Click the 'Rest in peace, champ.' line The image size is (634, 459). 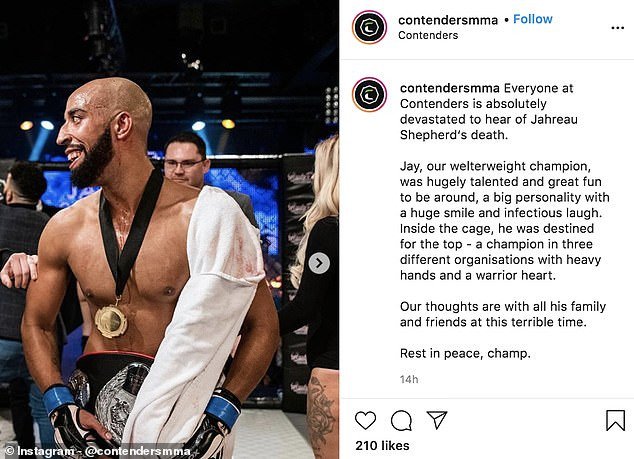[465, 353]
